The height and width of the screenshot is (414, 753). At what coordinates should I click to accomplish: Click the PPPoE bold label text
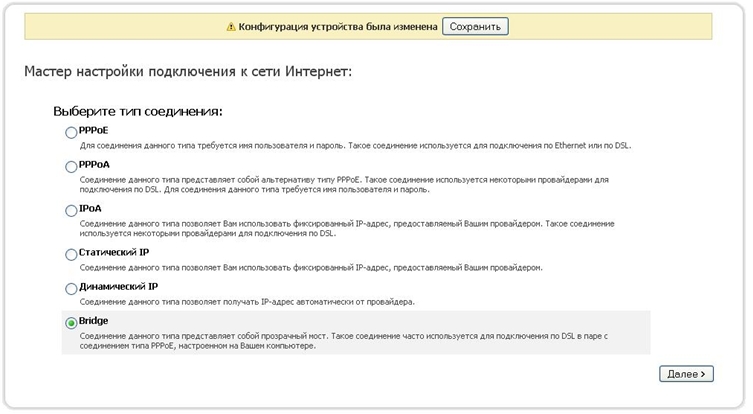pos(93,130)
